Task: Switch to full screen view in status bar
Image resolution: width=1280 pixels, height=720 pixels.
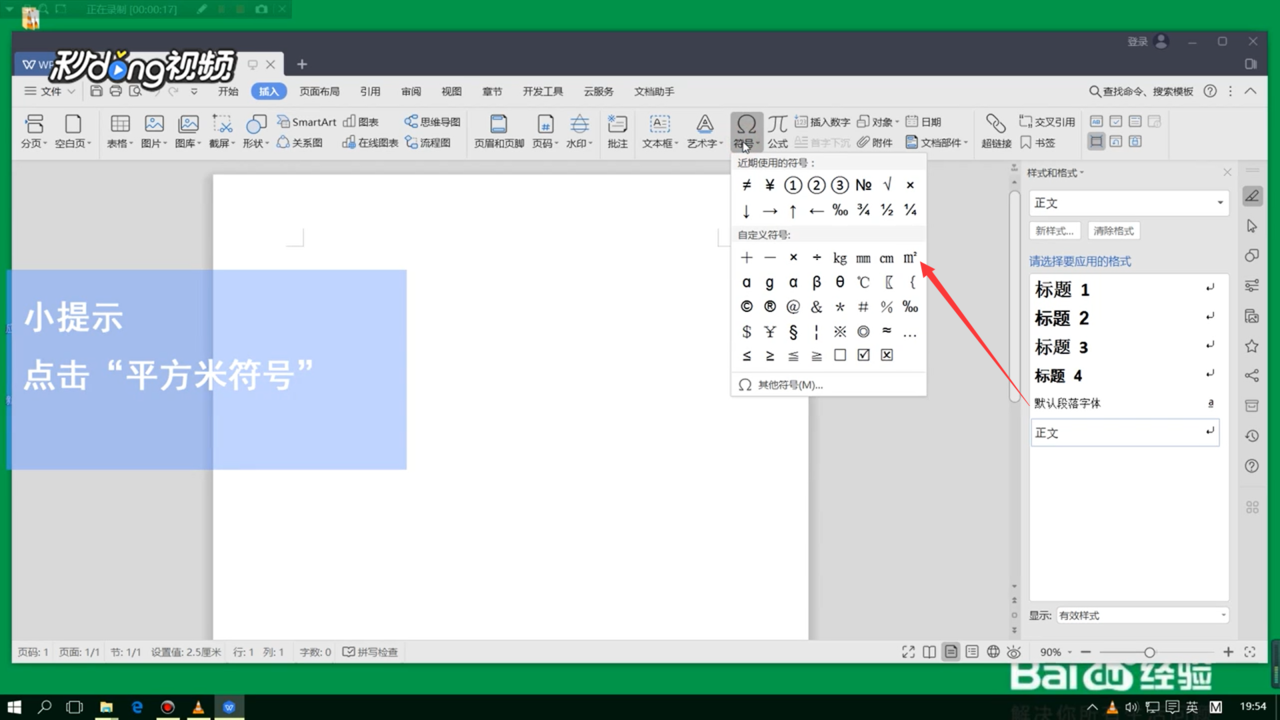Action: (908, 652)
